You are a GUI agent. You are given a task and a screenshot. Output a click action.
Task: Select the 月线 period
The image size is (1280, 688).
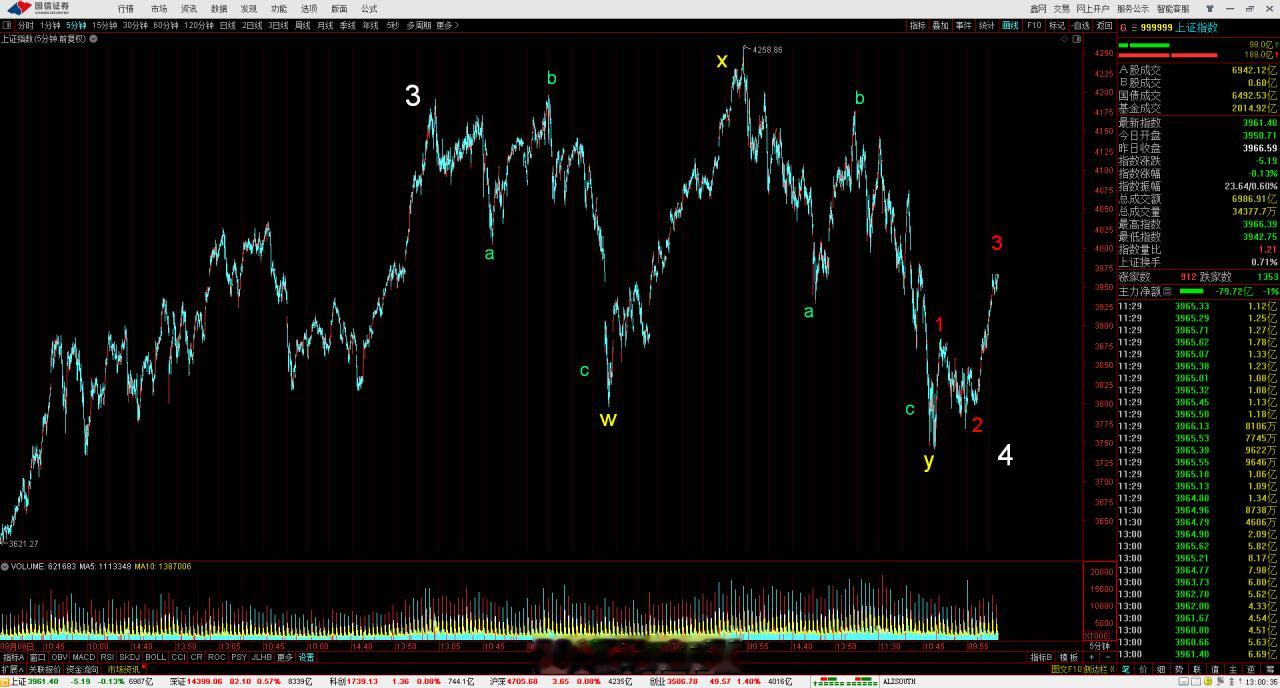tap(325, 25)
